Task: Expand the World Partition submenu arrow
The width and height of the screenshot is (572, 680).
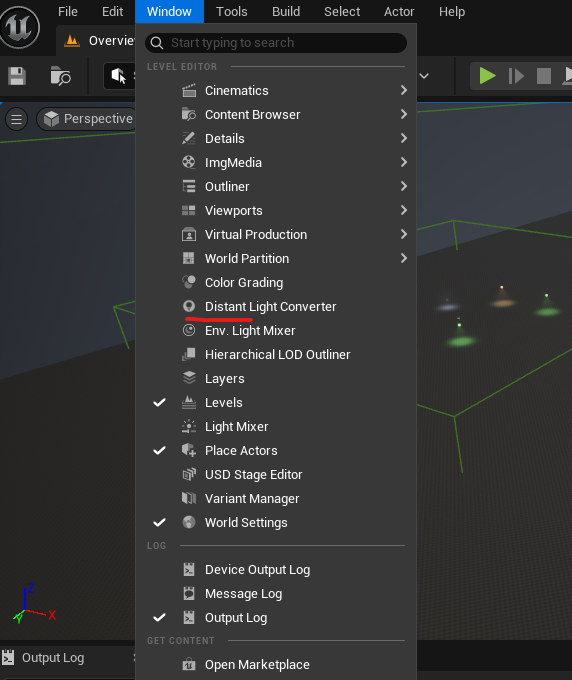Action: 404,258
